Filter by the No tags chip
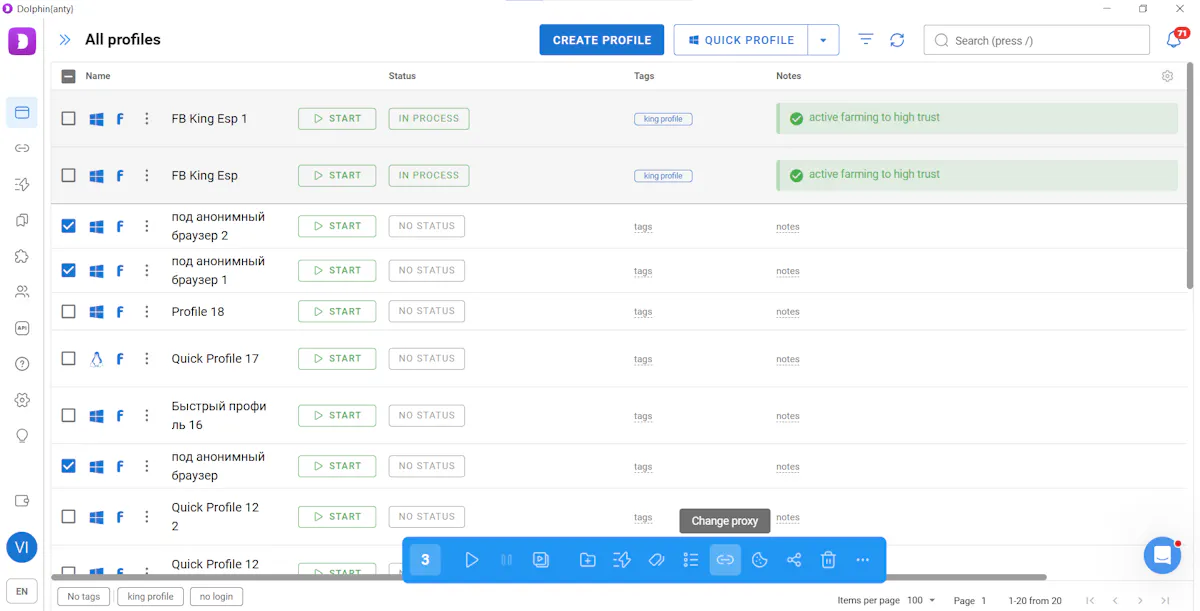The image size is (1200, 611). click(x=84, y=597)
